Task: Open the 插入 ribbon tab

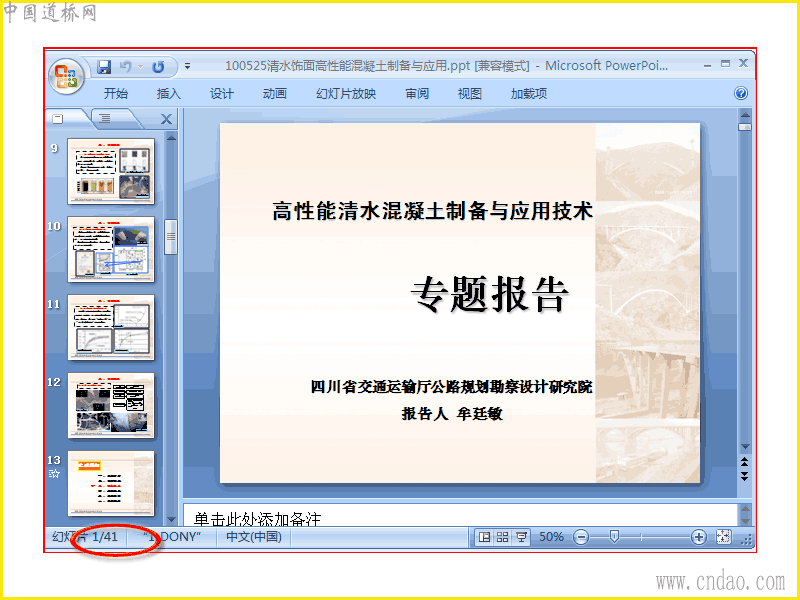Action: coord(168,93)
